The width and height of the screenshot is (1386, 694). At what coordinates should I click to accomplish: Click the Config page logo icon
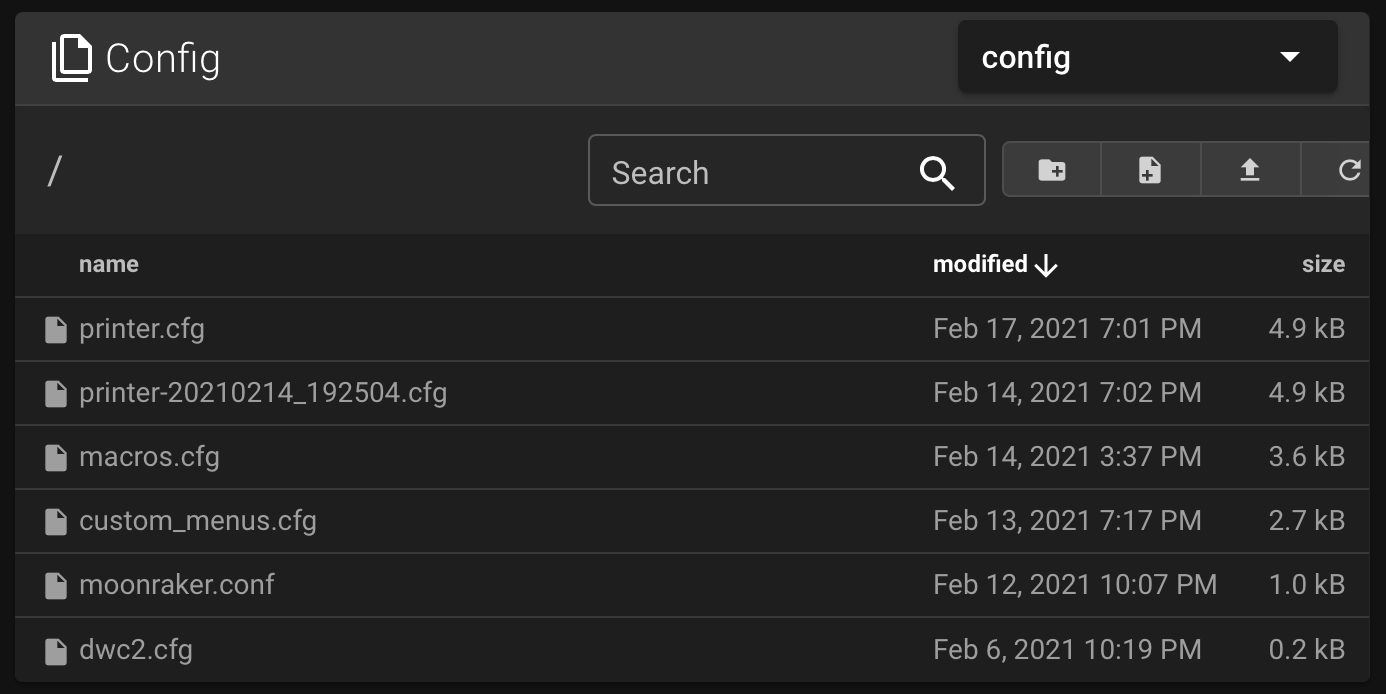(70, 57)
